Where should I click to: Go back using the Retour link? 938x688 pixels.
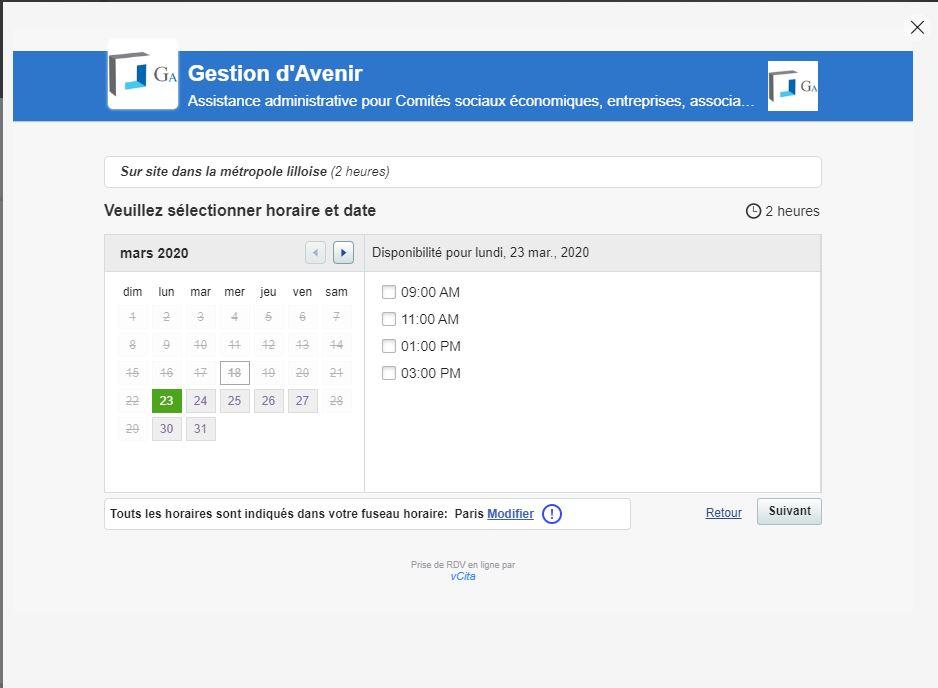coord(723,513)
